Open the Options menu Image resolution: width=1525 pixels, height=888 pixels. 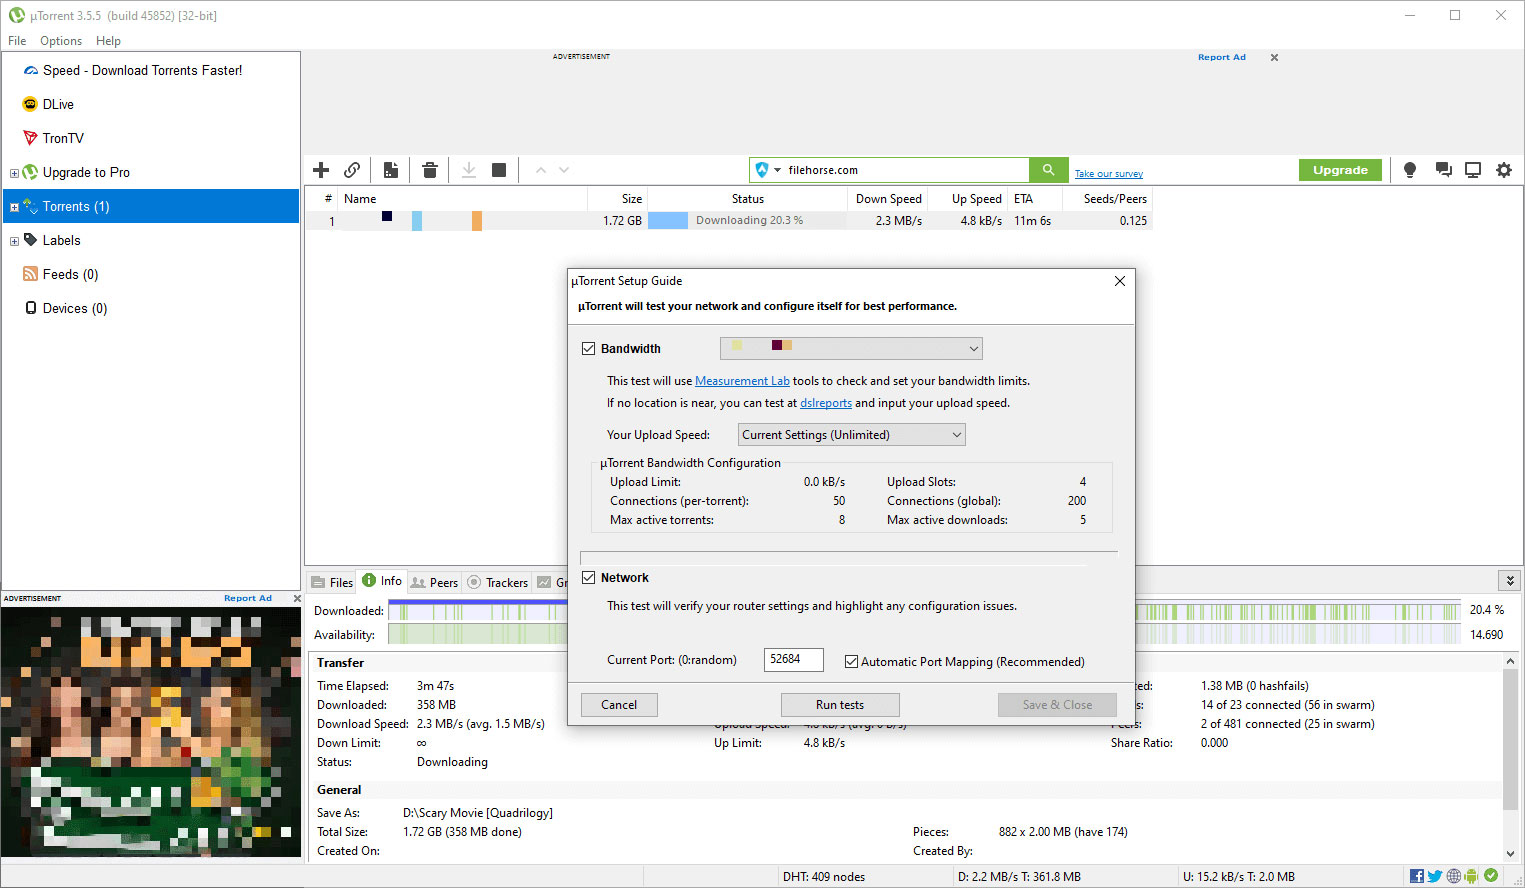61,41
